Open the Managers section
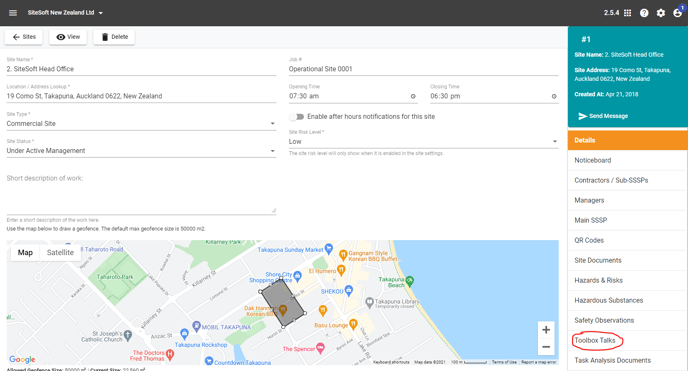This screenshot has width=688, height=371. (x=627, y=200)
